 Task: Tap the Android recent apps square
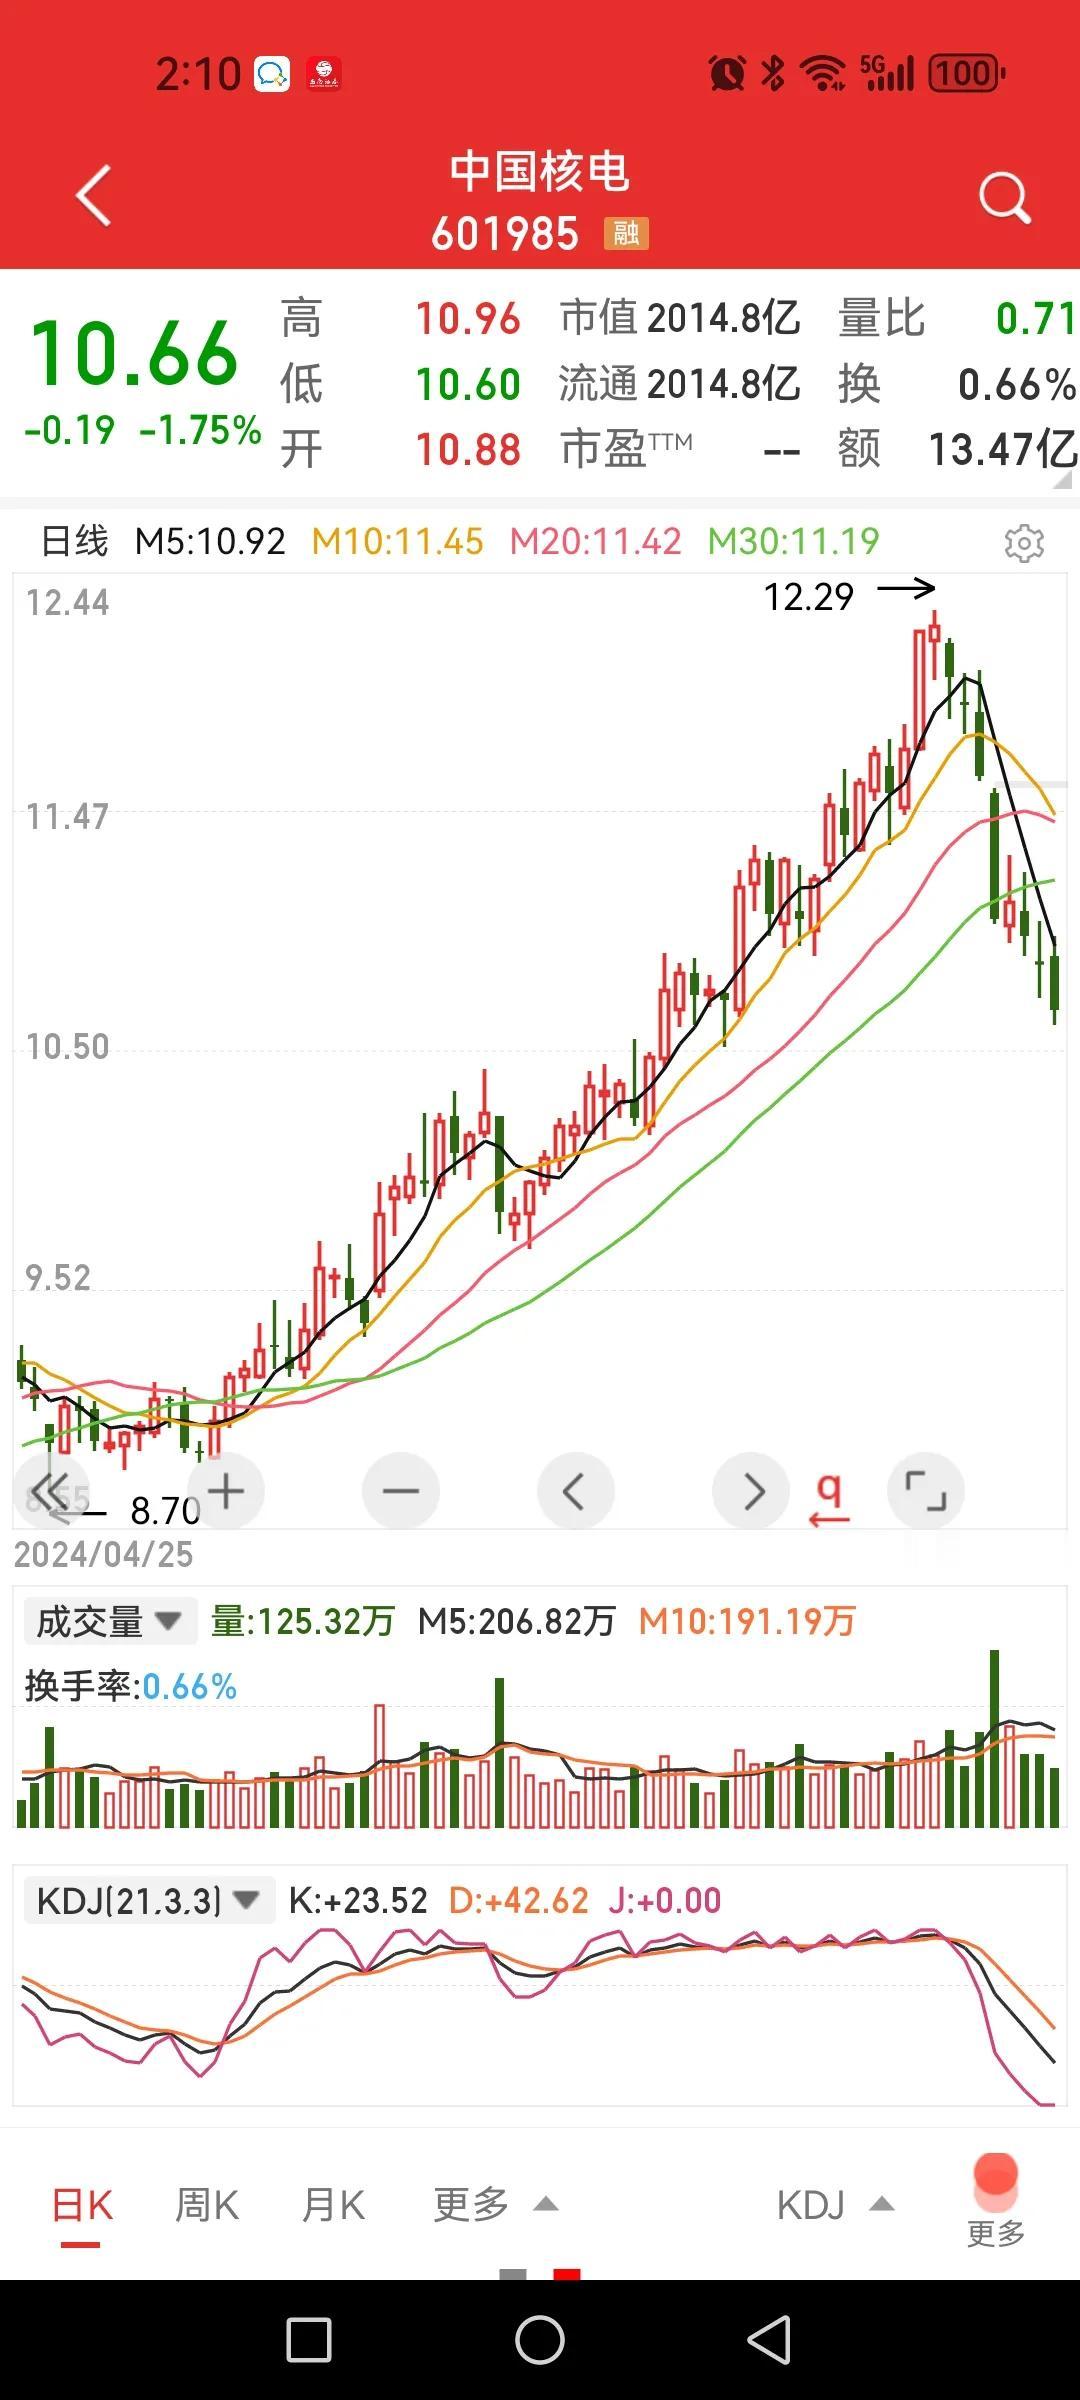[309, 2340]
